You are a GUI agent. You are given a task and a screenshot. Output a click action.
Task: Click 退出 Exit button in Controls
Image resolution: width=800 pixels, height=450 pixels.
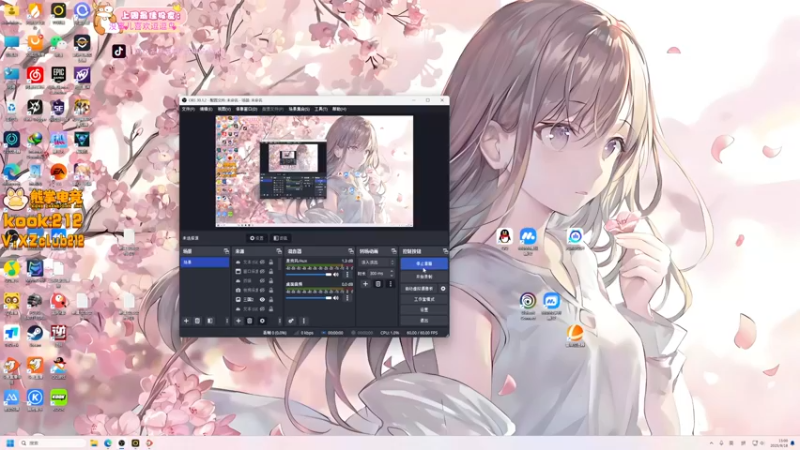click(x=424, y=320)
